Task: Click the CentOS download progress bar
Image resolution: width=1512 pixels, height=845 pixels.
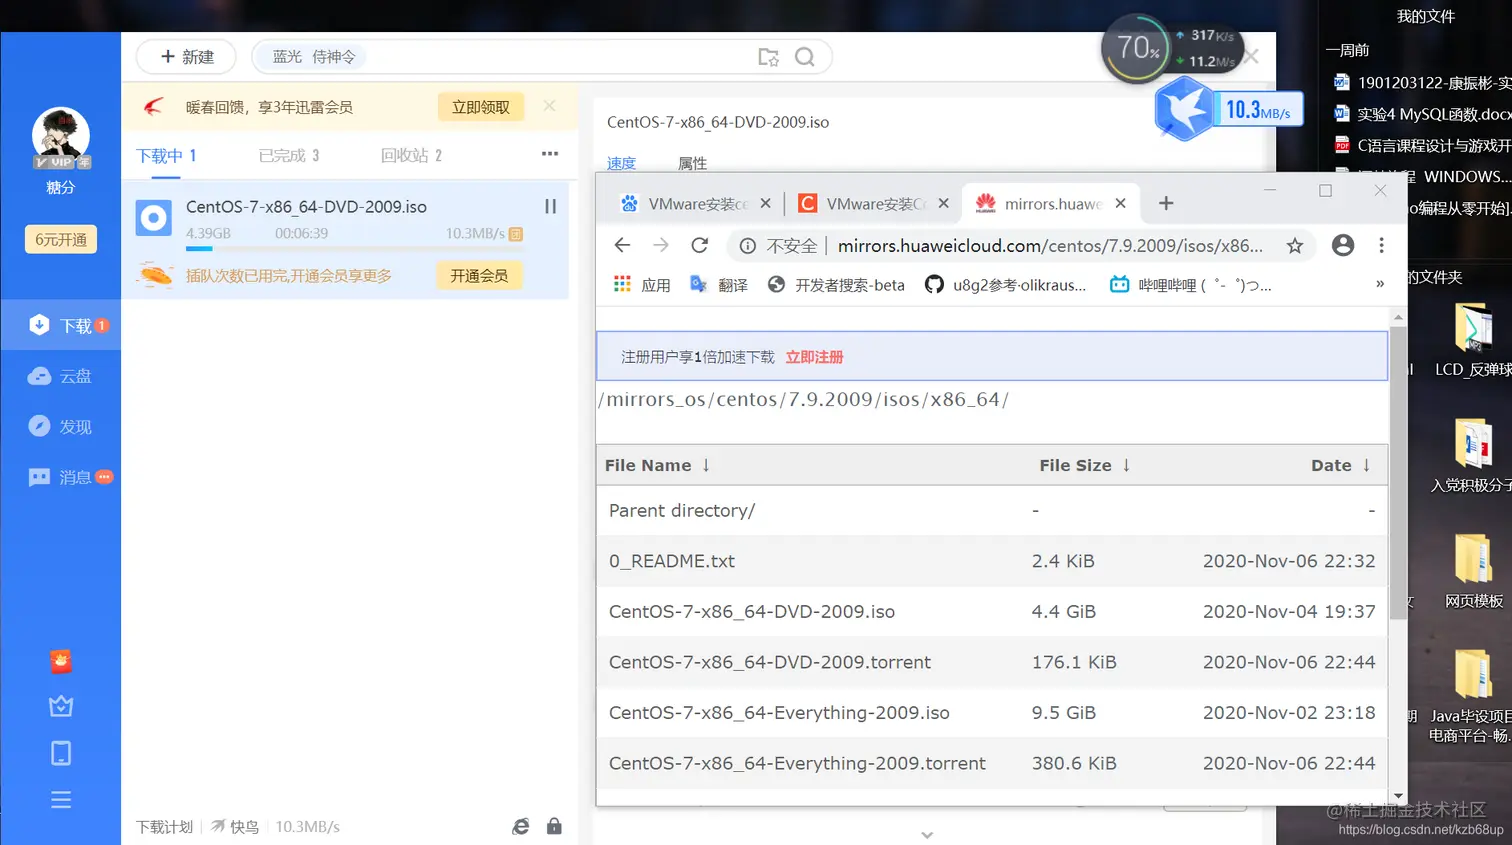Action: pos(354,248)
